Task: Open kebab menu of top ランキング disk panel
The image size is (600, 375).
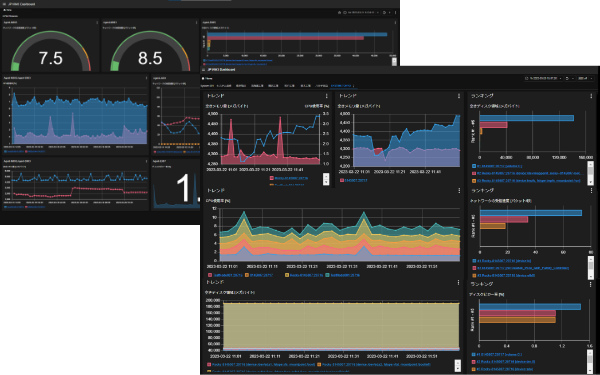Action: click(591, 96)
